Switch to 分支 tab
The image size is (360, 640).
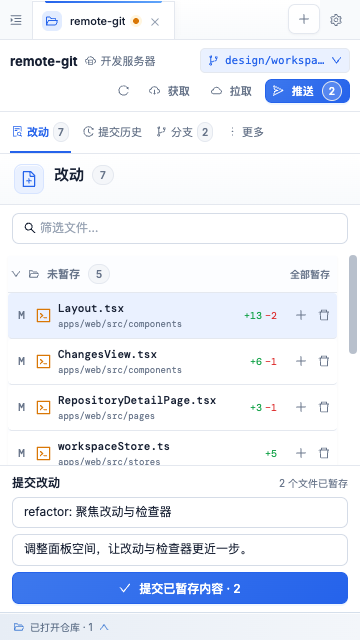[184, 132]
